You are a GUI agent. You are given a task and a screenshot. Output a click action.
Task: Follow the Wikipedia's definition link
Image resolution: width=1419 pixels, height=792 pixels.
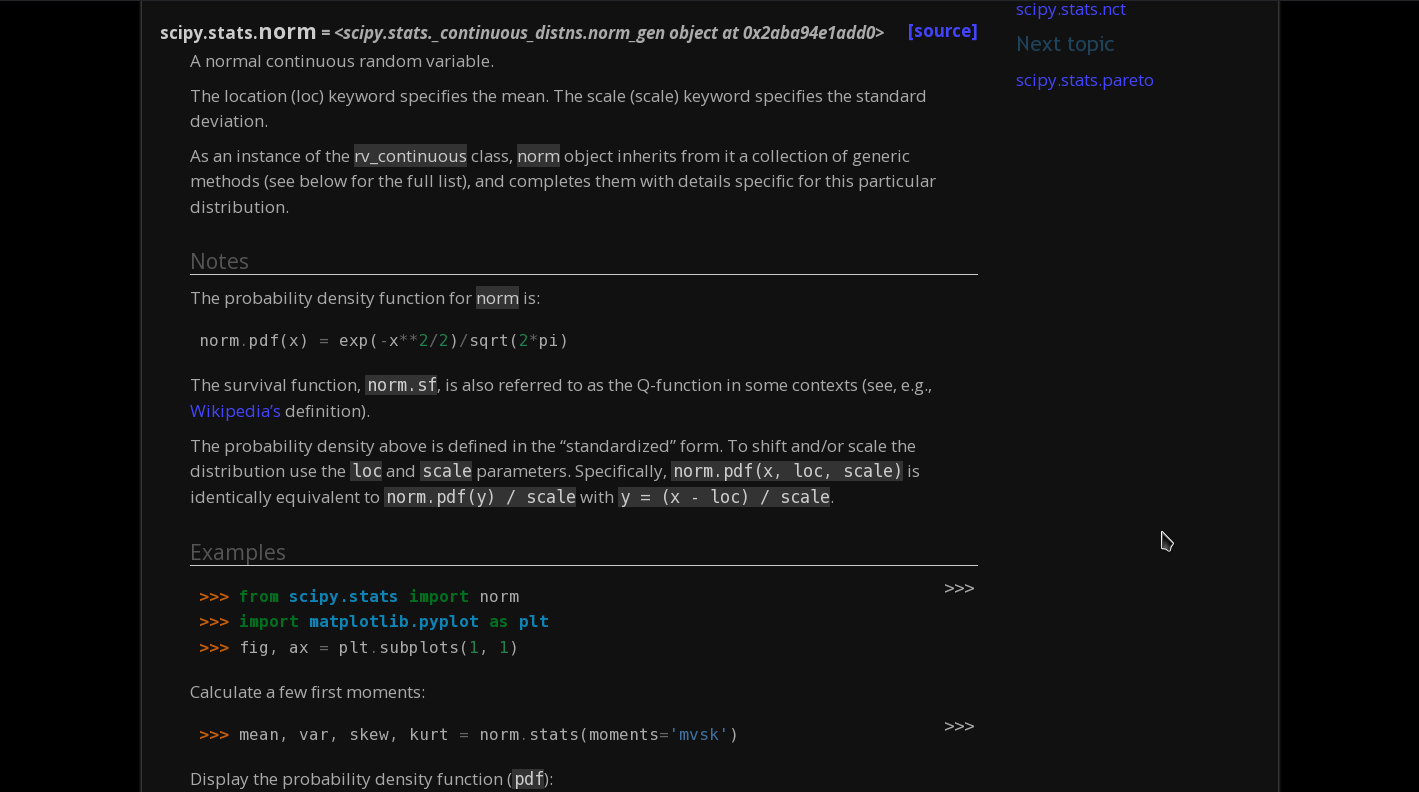tap(235, 411)
